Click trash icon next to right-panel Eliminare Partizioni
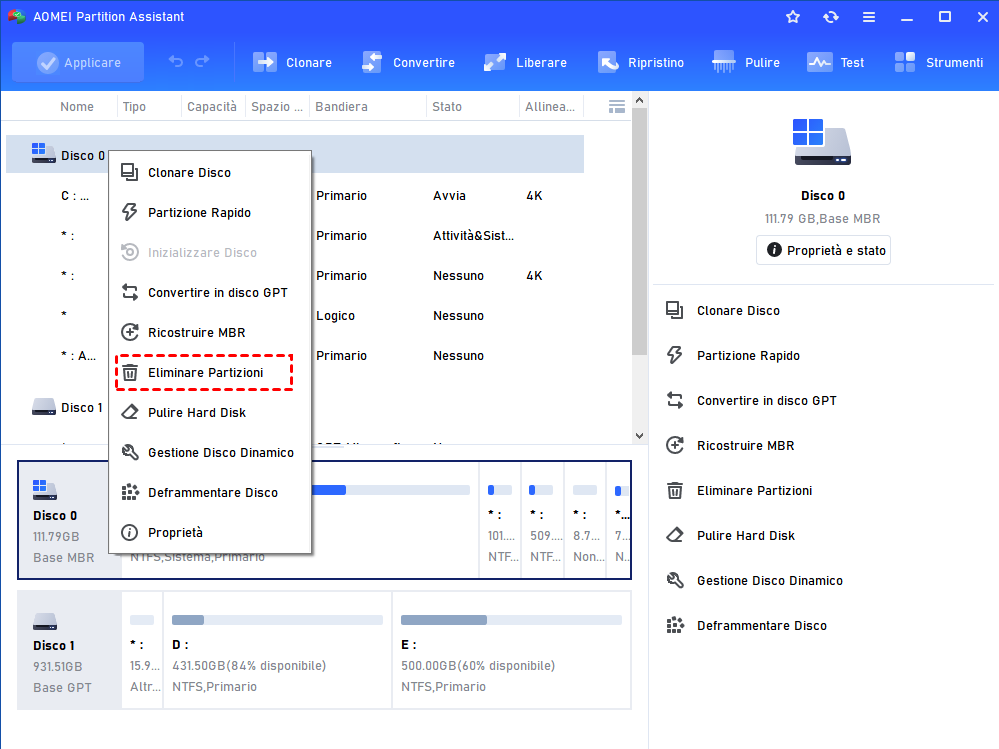Image resolution: width=999 pixels, height=749 pixels. click(675, 490)
